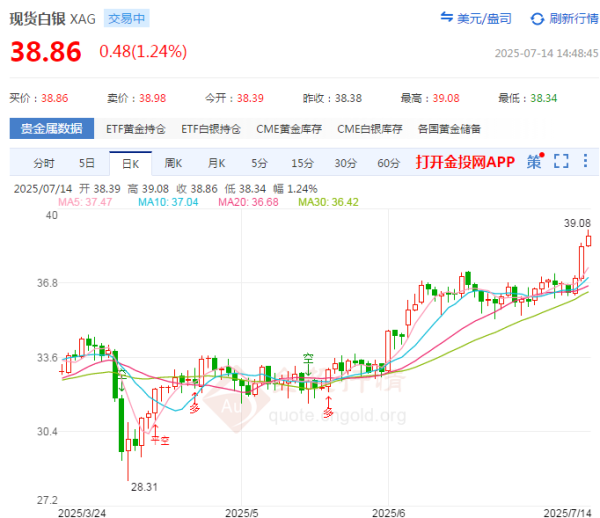Click the 今开 38.39 value
The image size is (600, 518).
click(x=250, y=98)
